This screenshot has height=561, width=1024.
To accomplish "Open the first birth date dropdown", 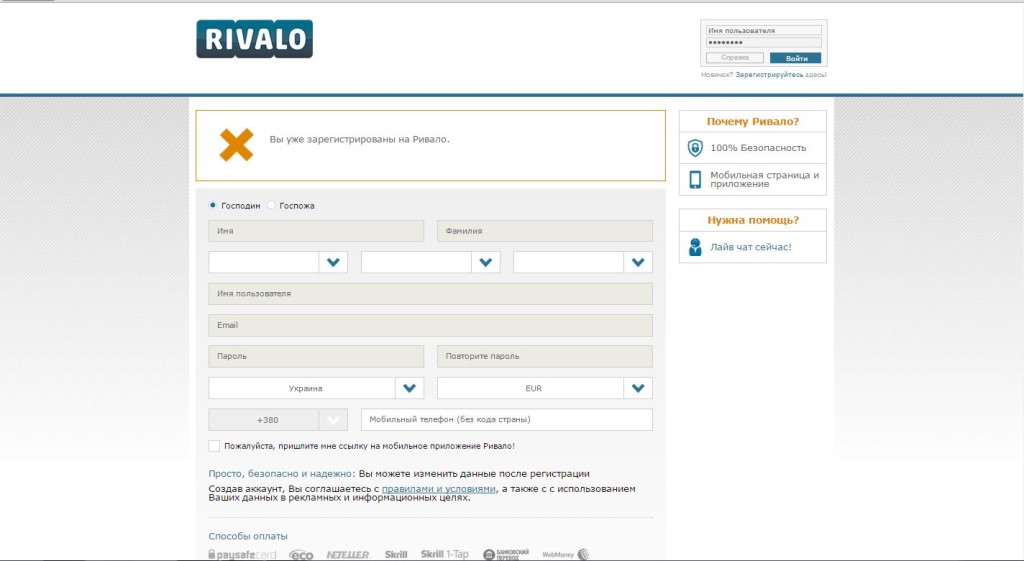I will [x=278, y=262].
